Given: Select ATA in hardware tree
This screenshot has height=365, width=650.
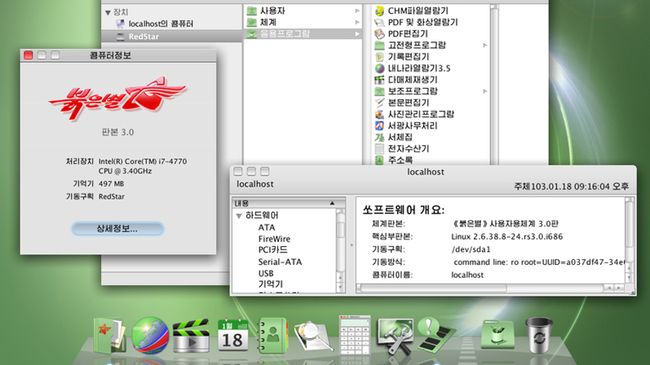Looking at the screenshot, I should pyautogui.click(x=267, y=227).
